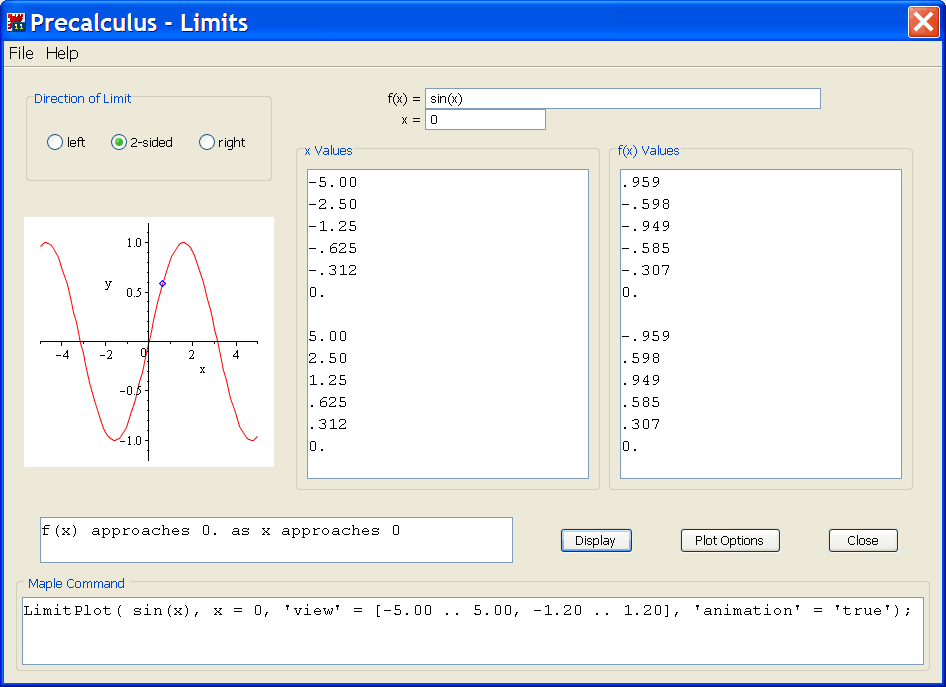Click the Close button beside Plot Options
This screenshot has height=687, width=946.
862,541
